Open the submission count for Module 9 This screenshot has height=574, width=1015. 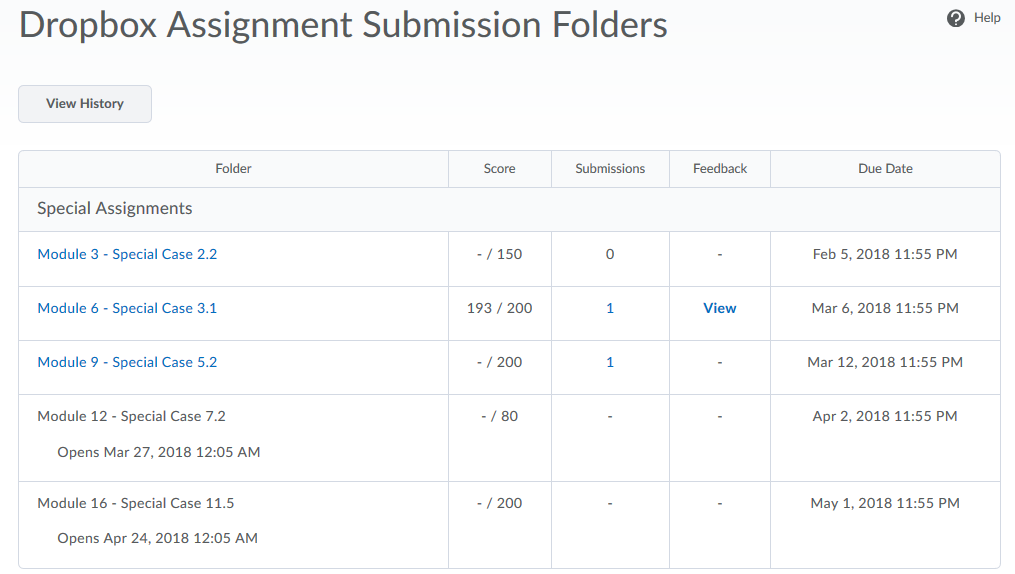(x=610, y=362)
